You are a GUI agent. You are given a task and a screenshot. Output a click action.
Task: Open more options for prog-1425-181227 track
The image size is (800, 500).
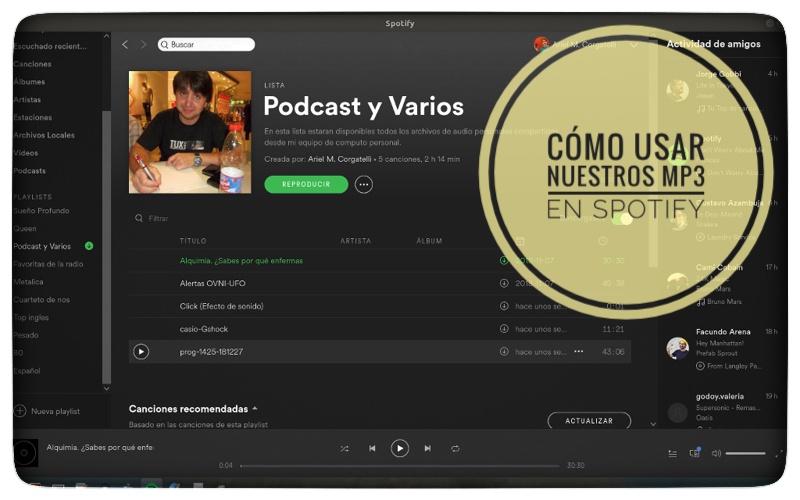tap(578, 352)
